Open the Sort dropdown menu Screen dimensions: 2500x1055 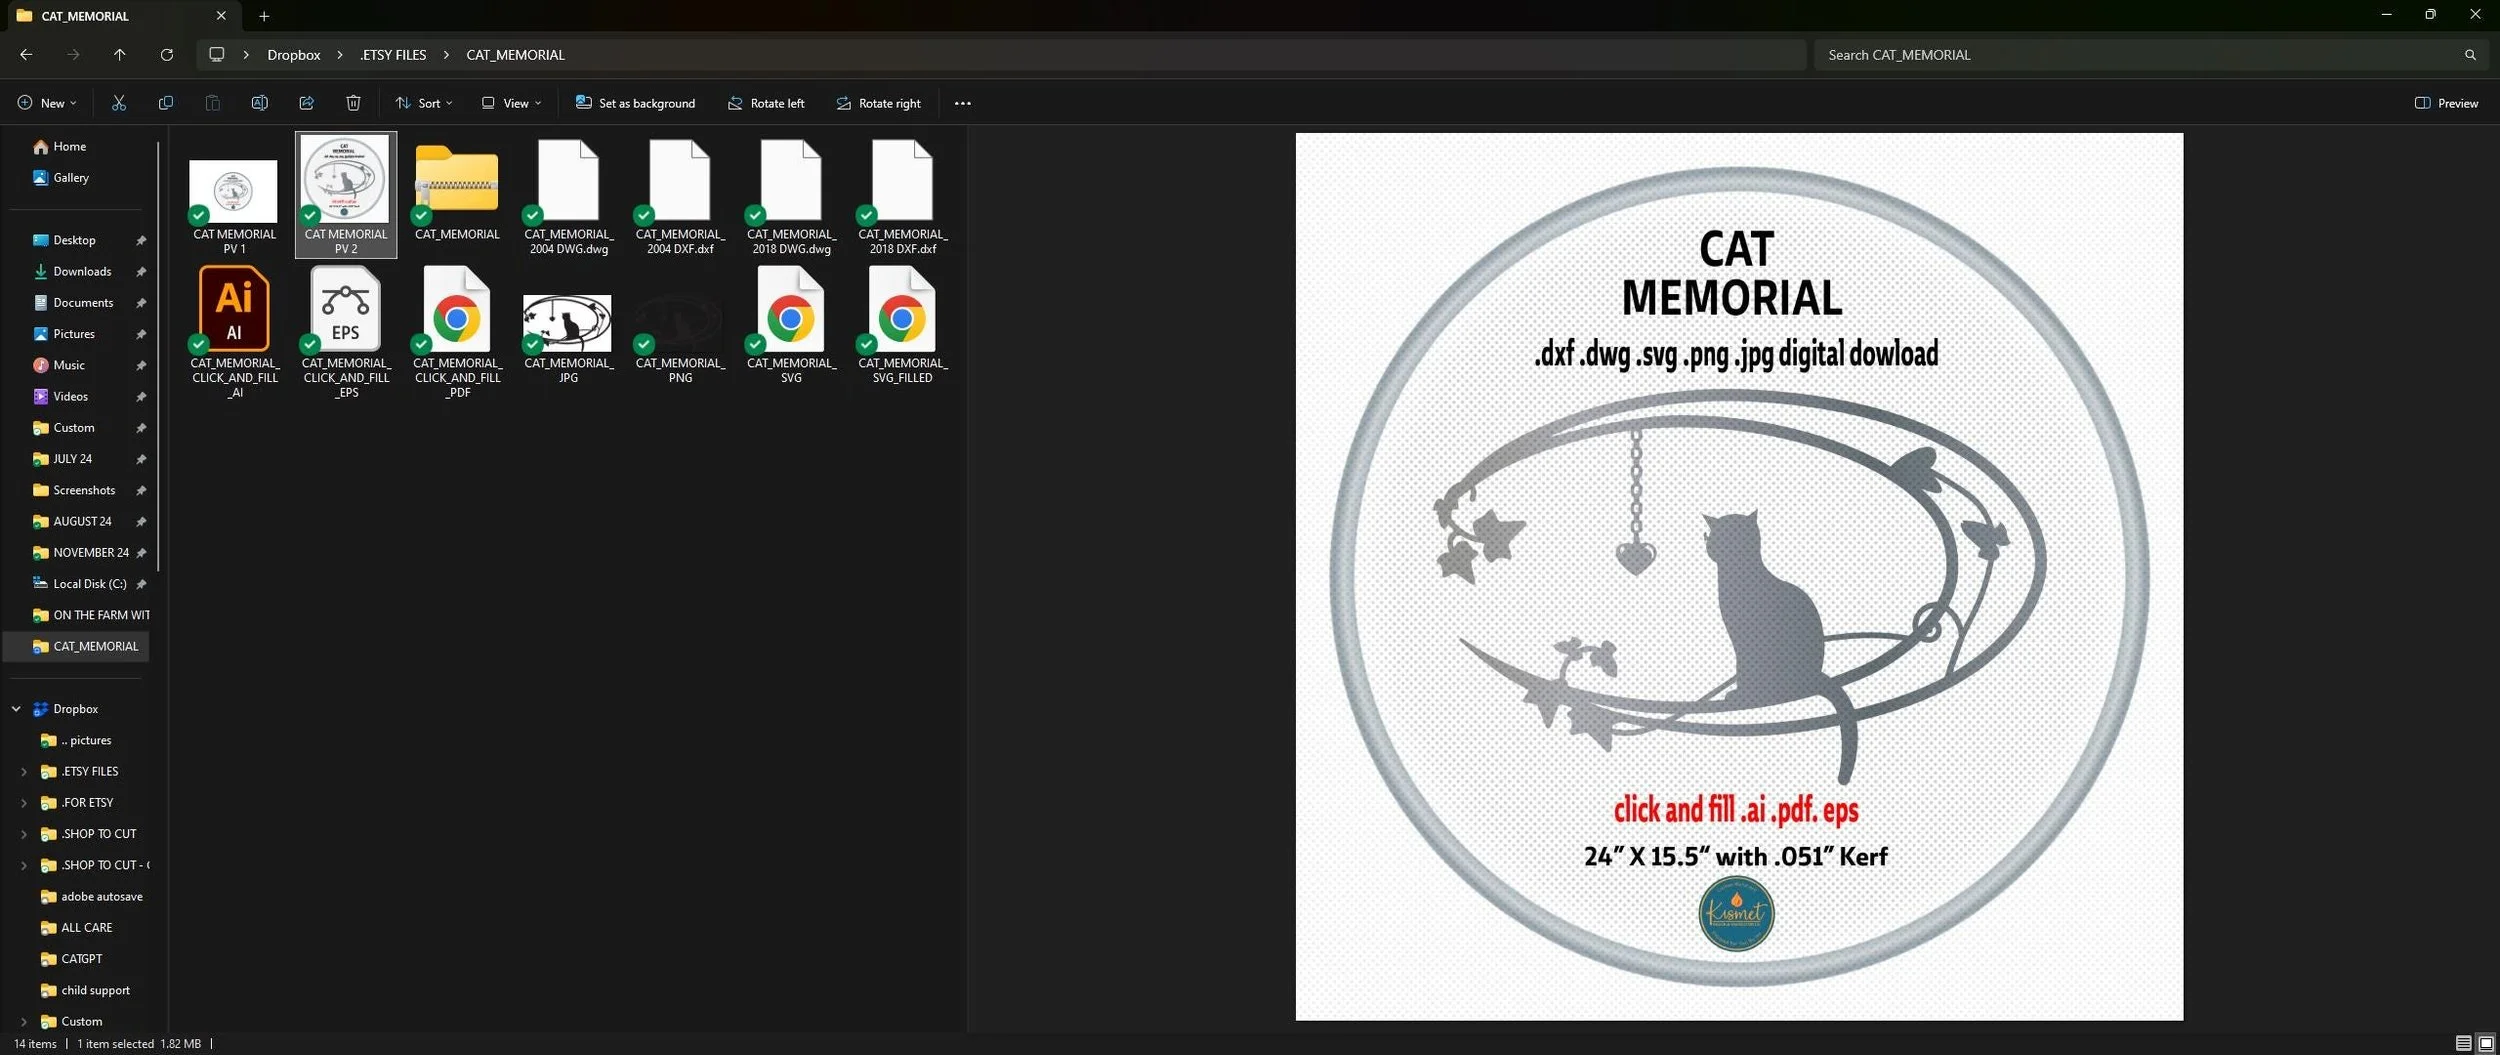tap(423, 103)
